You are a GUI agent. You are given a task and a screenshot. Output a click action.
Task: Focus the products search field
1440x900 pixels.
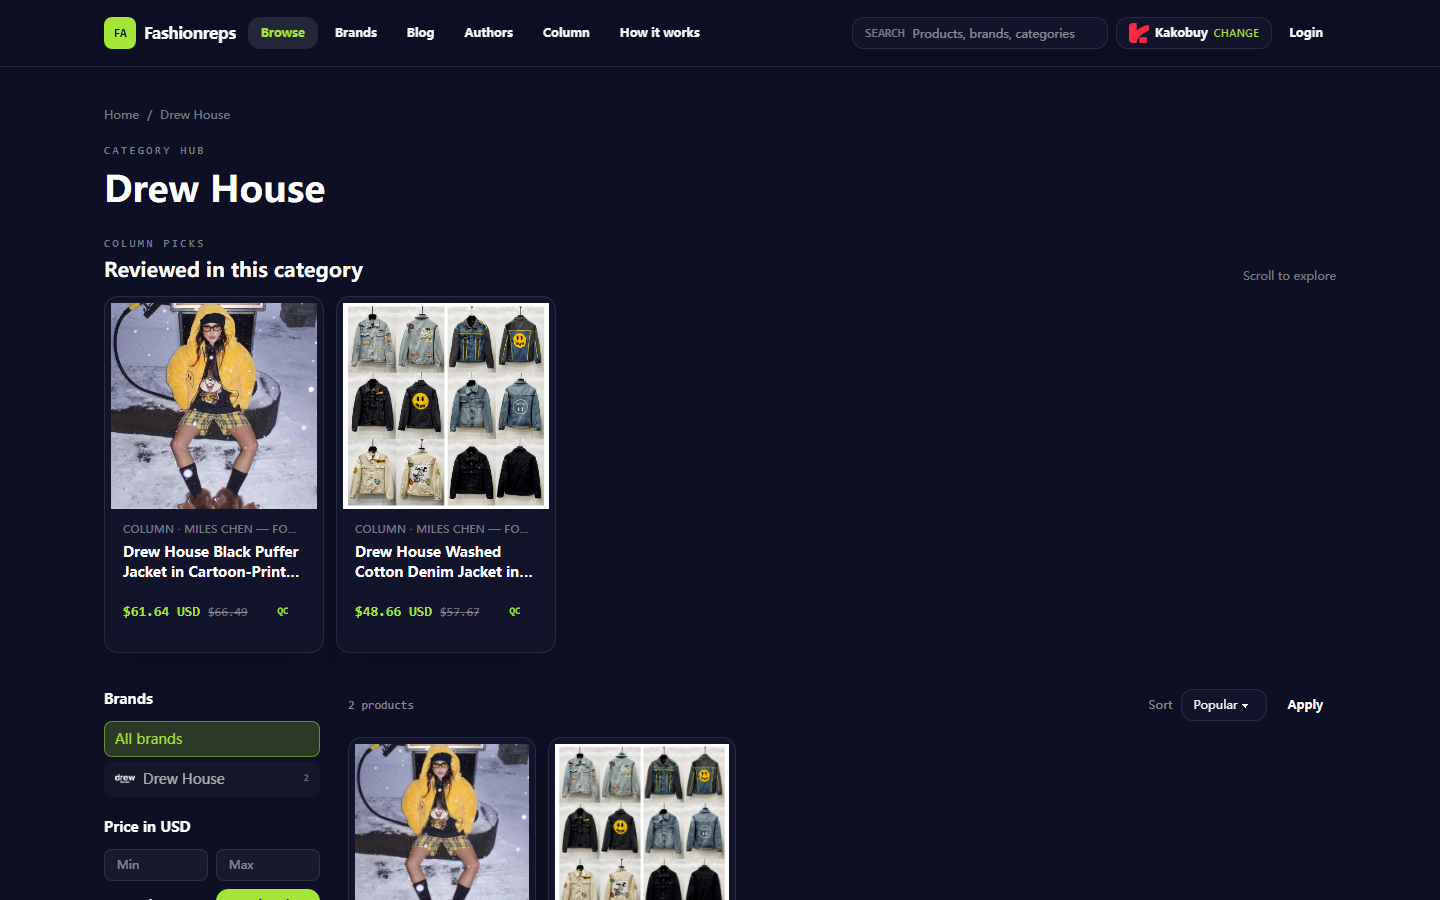pyautogui.click(x=980, y=33)
